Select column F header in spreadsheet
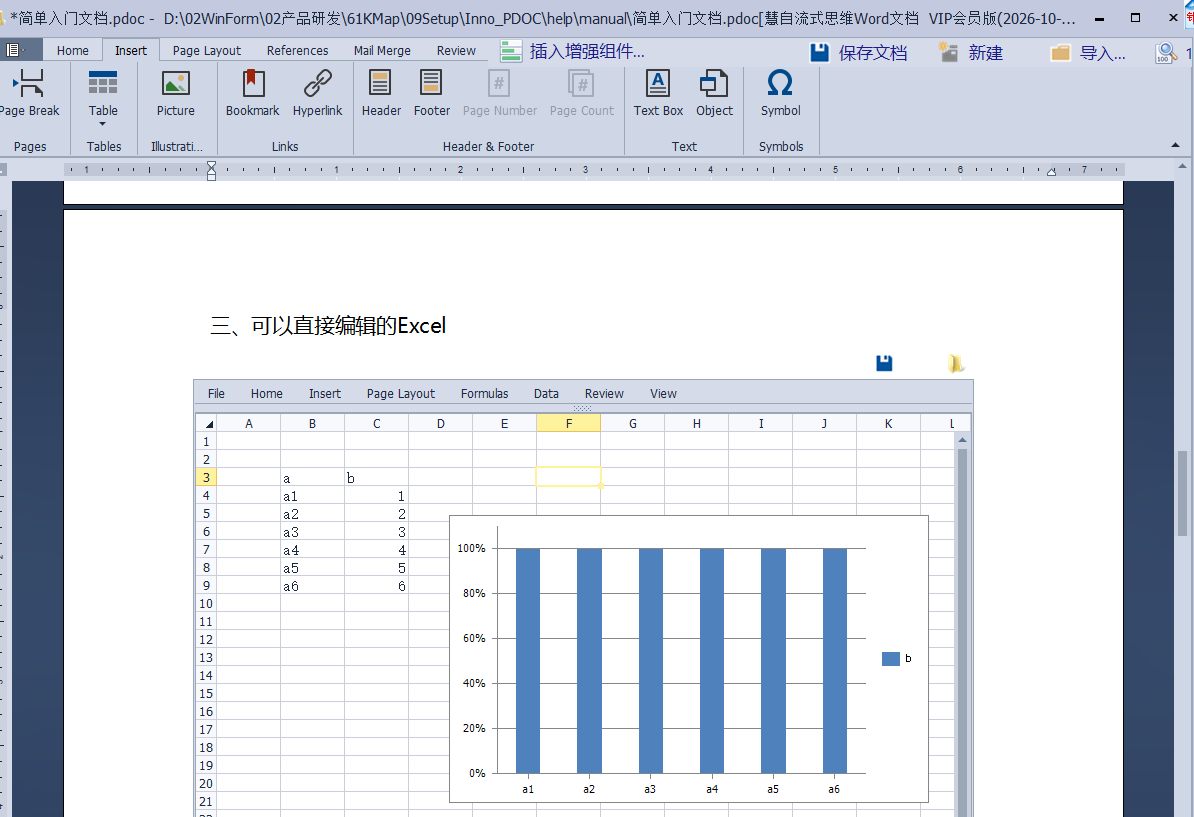Image resolution: width=1194 pixels, height=817 pixels. (568, 424)
